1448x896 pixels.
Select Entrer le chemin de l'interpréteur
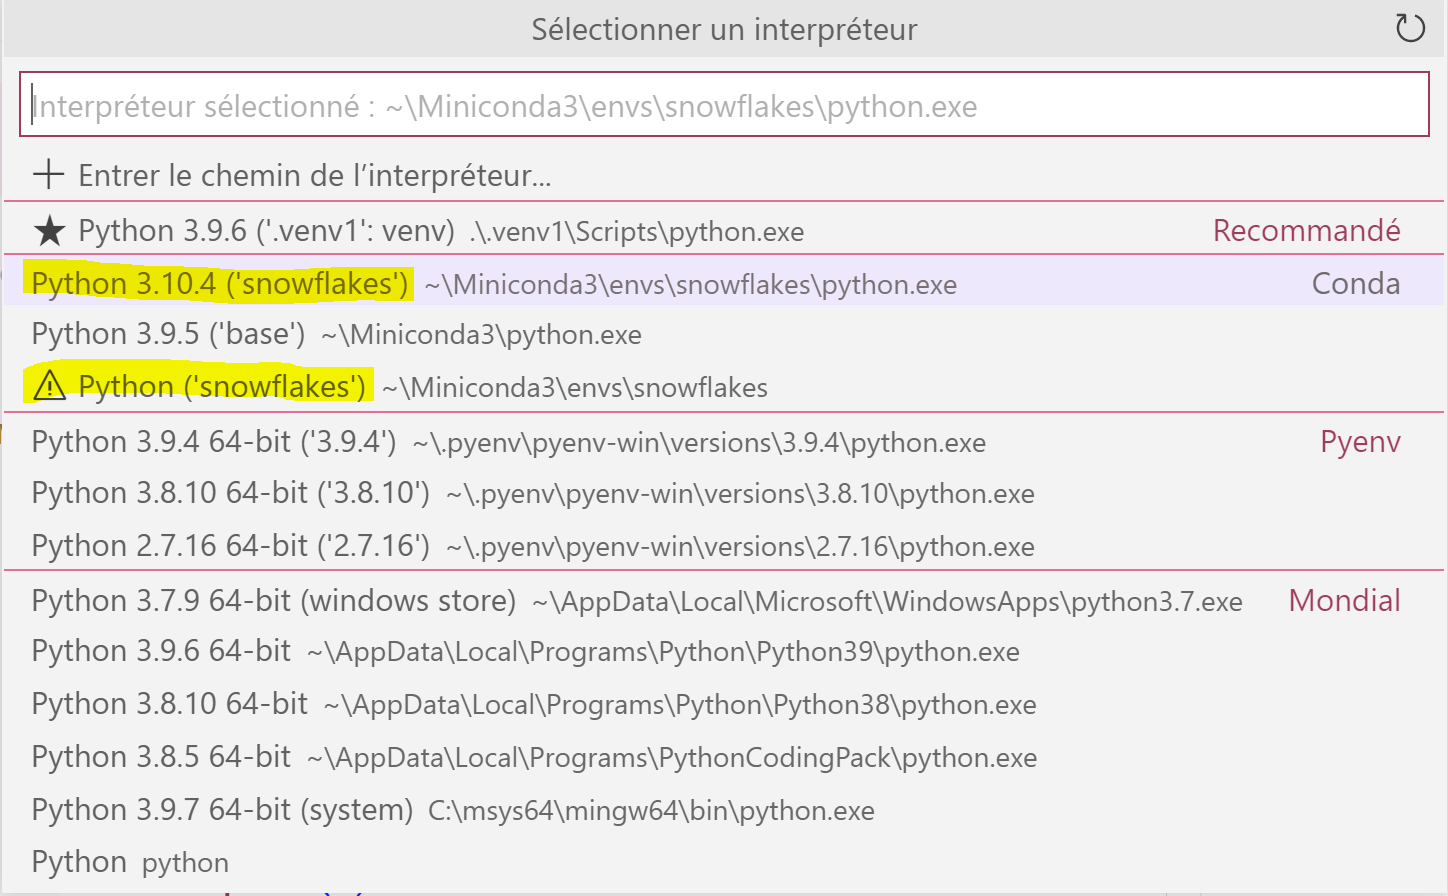724,175
